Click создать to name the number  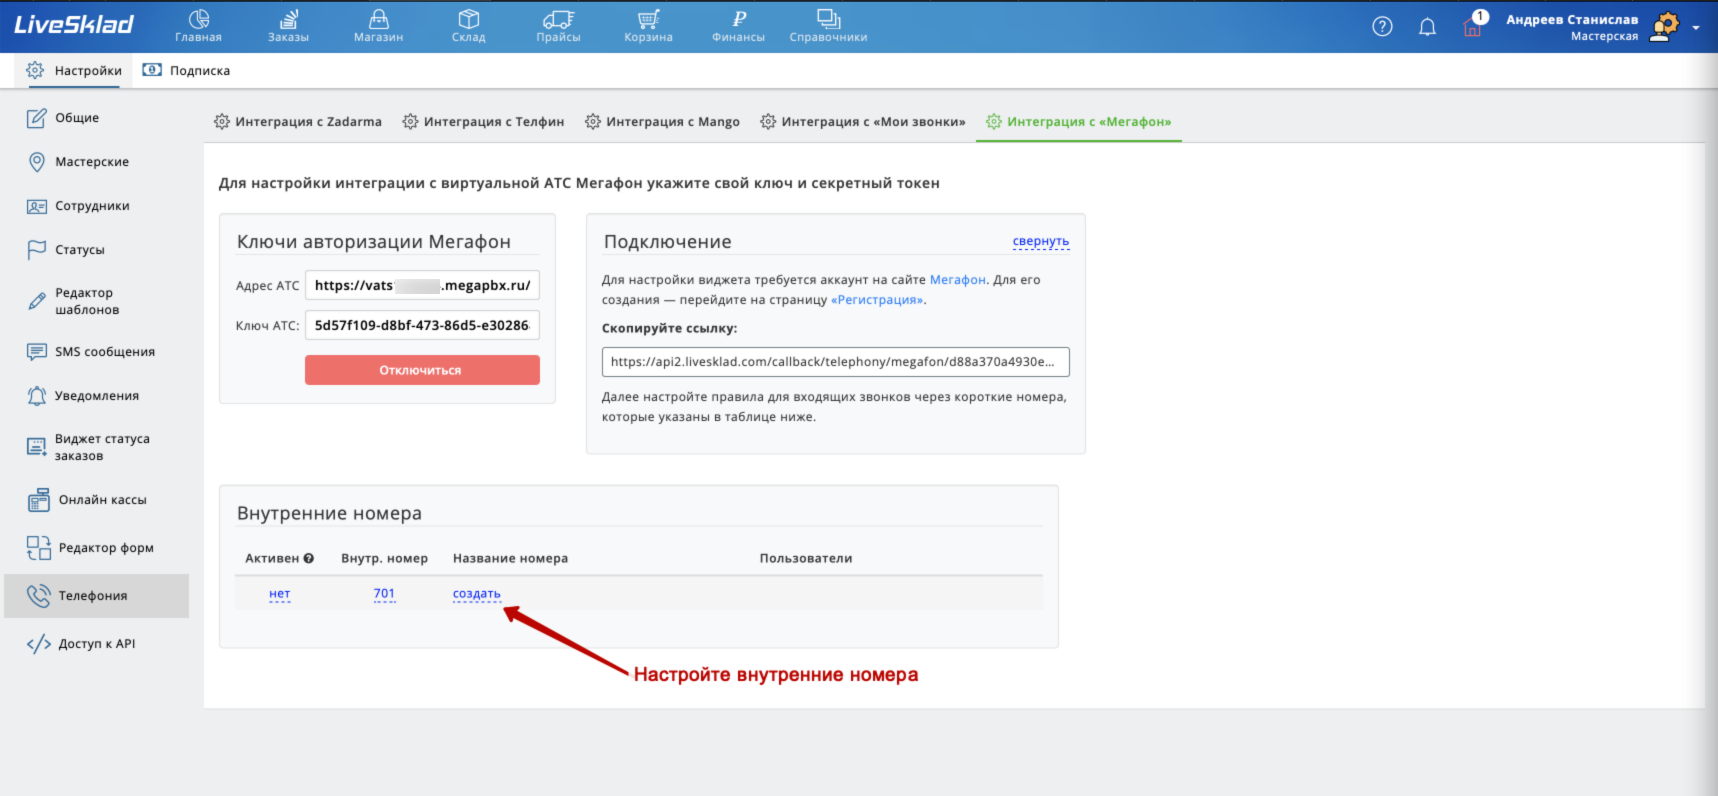tap(477, 594)
